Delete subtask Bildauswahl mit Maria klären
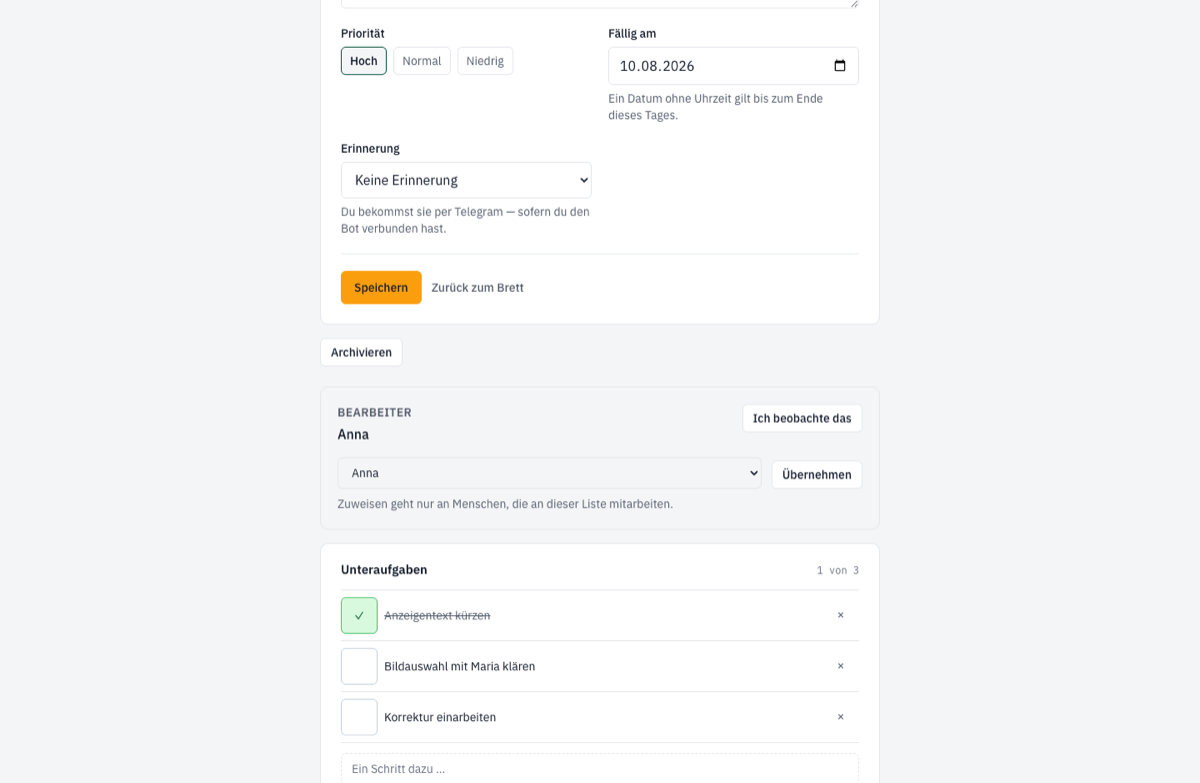Screen dimensions: 1200x783 841,666
